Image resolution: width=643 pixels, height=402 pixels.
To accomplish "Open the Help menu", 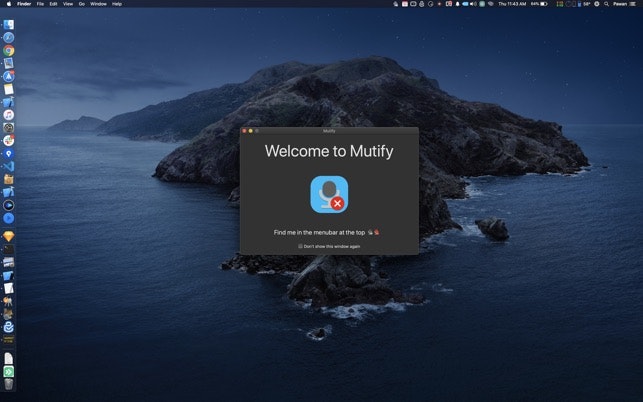I will 117,4.
